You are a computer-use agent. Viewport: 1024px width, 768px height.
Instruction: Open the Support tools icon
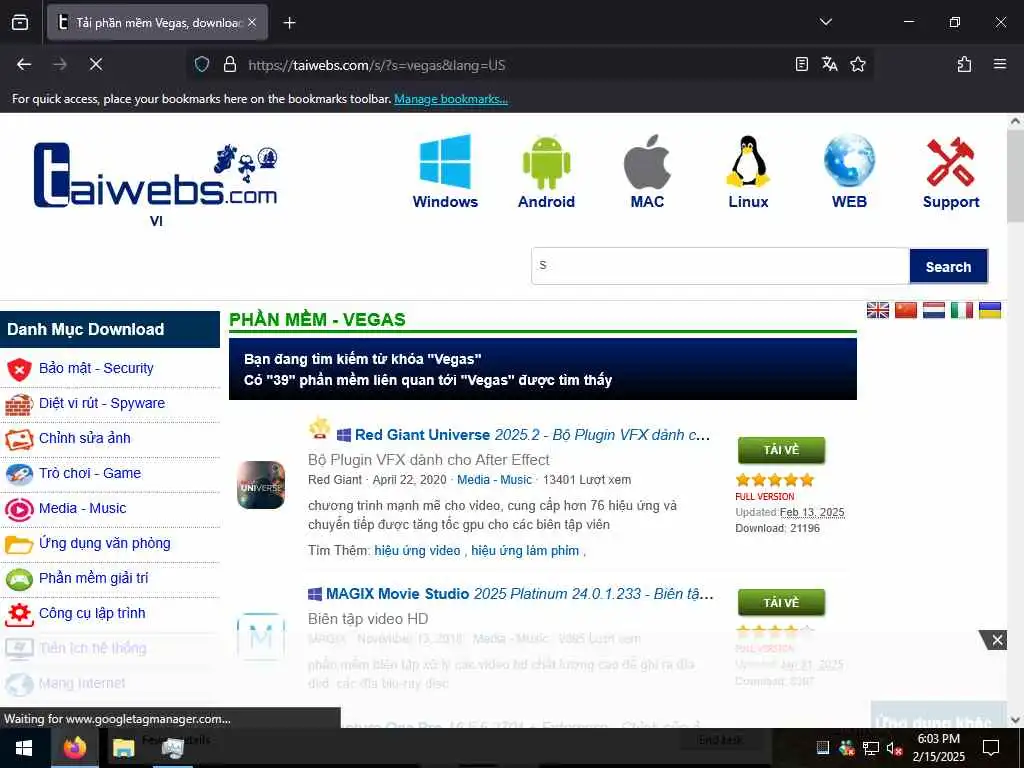pos(951,171)
